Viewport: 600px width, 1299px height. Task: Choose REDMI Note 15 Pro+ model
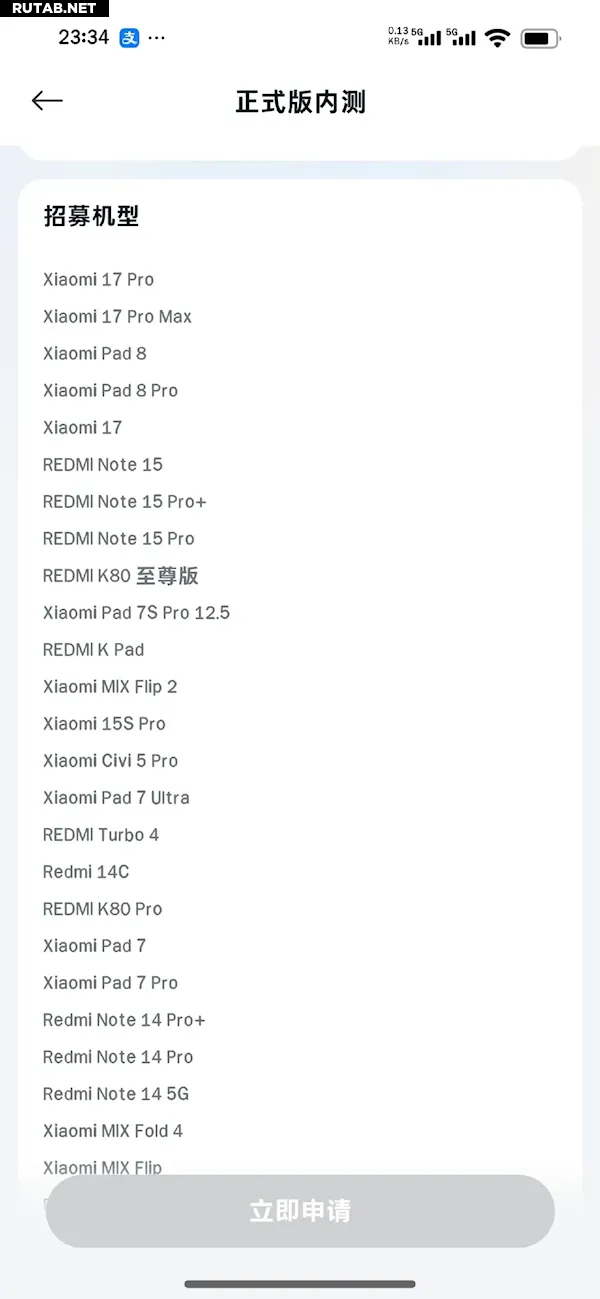pyautogui.click(x=124, y=502)
